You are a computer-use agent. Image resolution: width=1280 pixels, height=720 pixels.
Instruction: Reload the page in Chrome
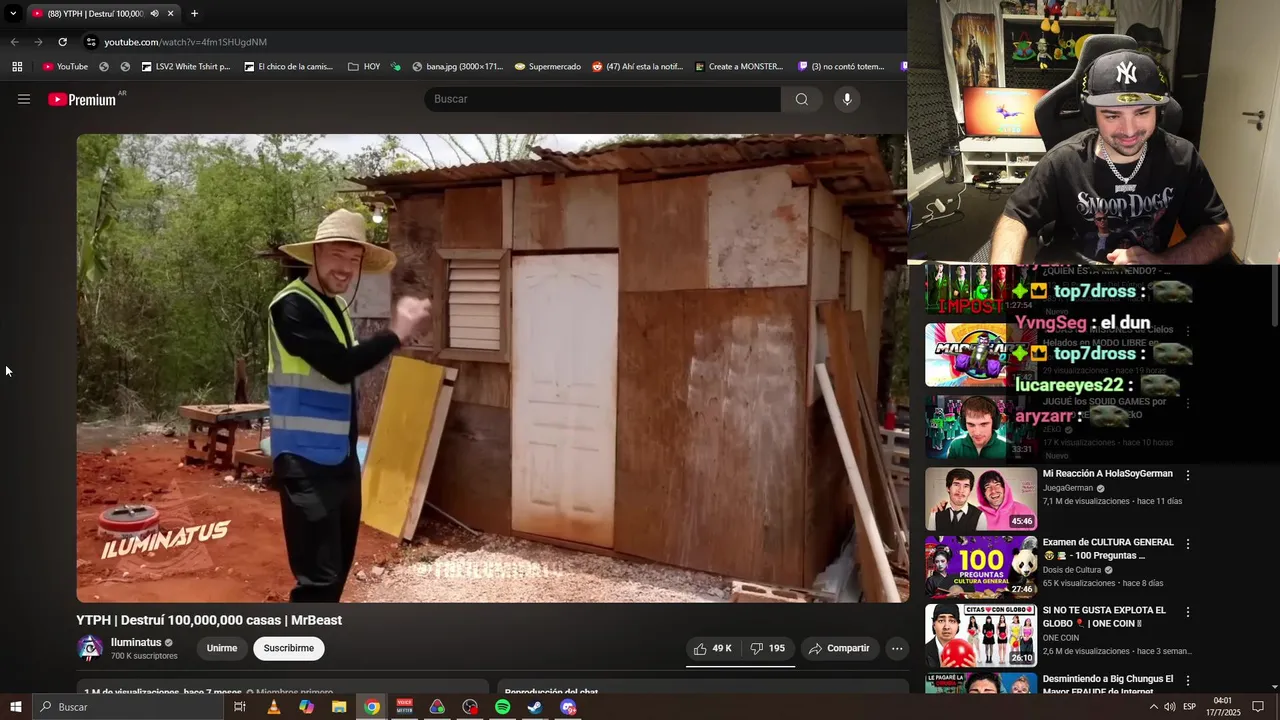62,42
